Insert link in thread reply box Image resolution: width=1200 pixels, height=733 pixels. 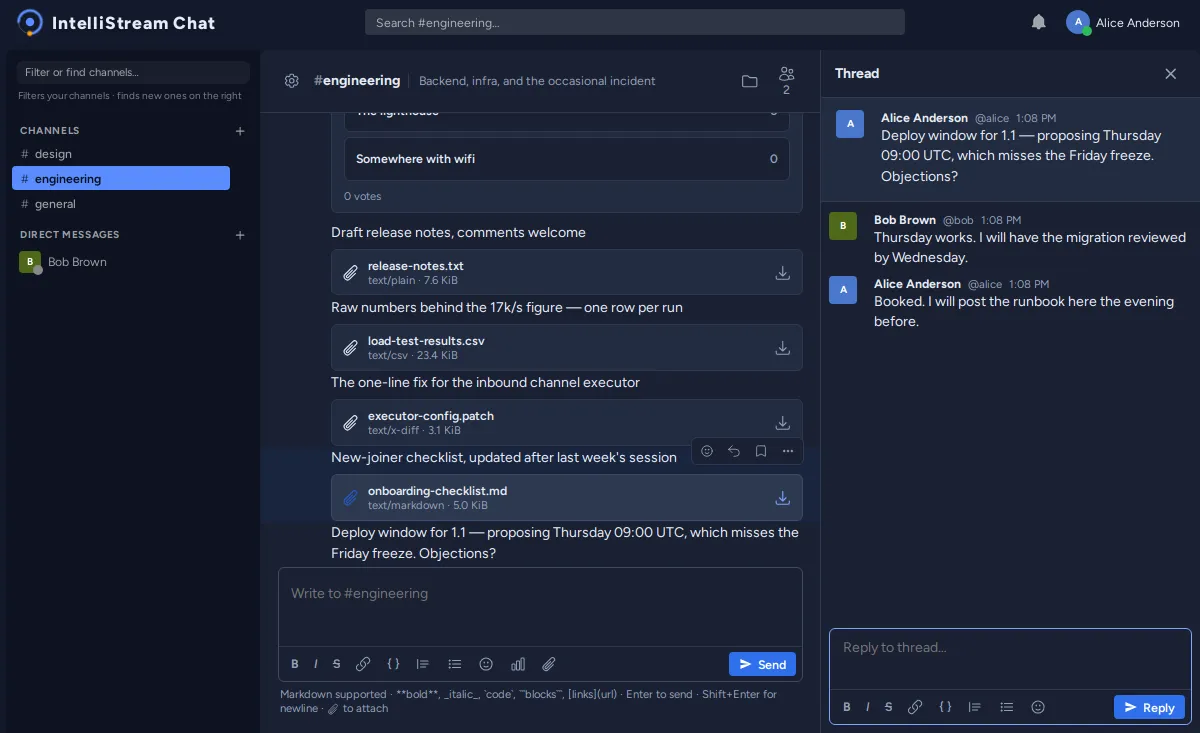pyautogui.click(x=915, y=707)
